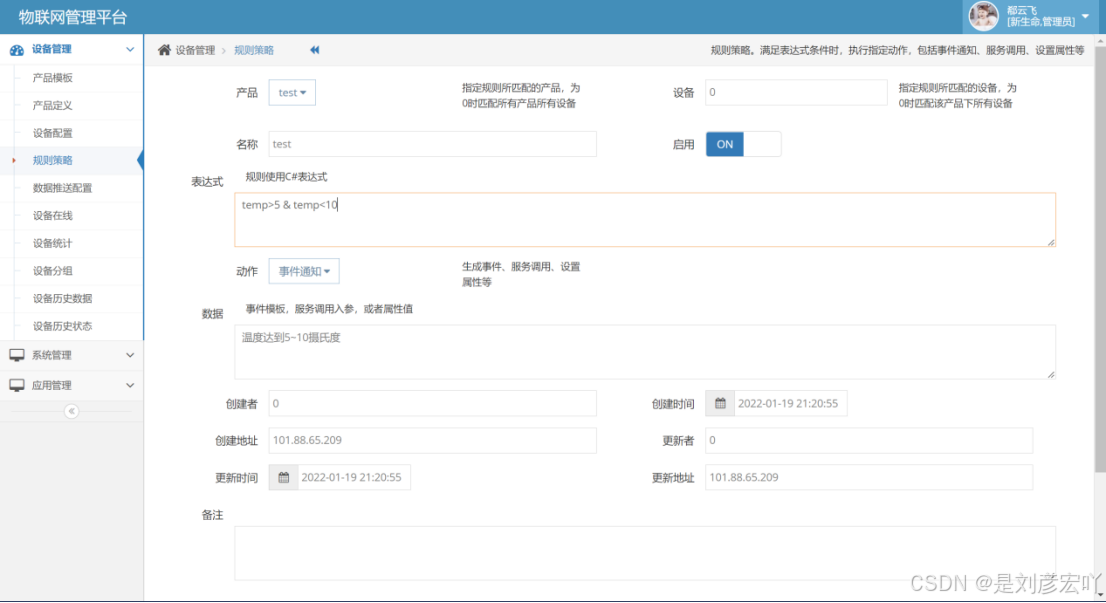Viewport: 1106px width, 603px height.
Task: Open the calendar icon for 更新时间
Action: click(x=284, y=477)
